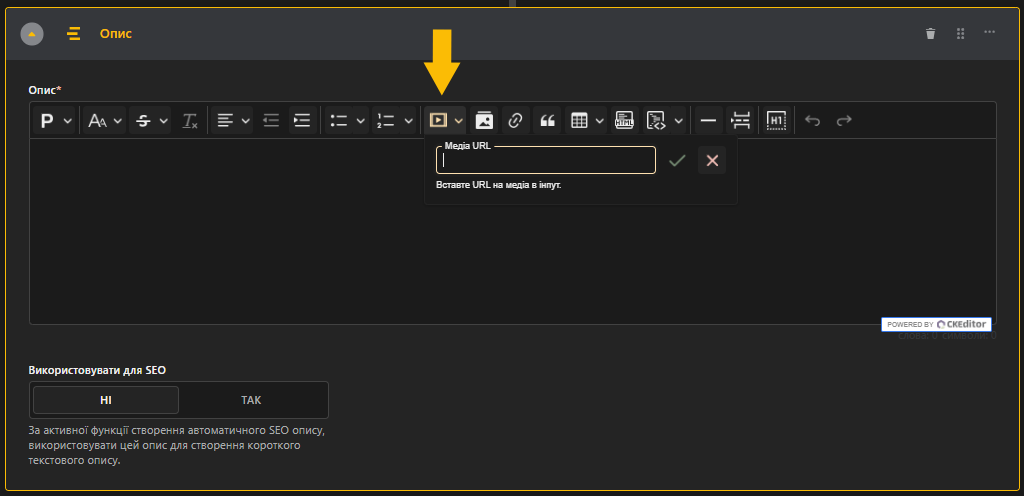Open the paragraph heading dropdown
Image resolution: width=1024 pixels, height=496 pixels.
click(x=54, y=120)
